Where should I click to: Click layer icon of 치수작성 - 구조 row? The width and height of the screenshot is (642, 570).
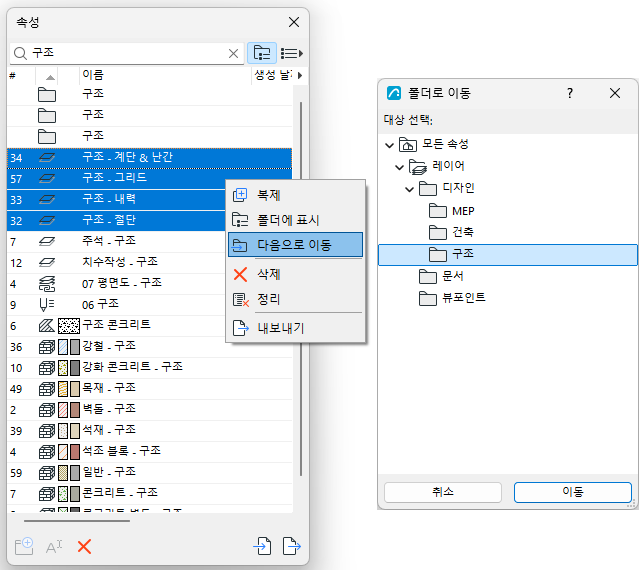point(47,262)
